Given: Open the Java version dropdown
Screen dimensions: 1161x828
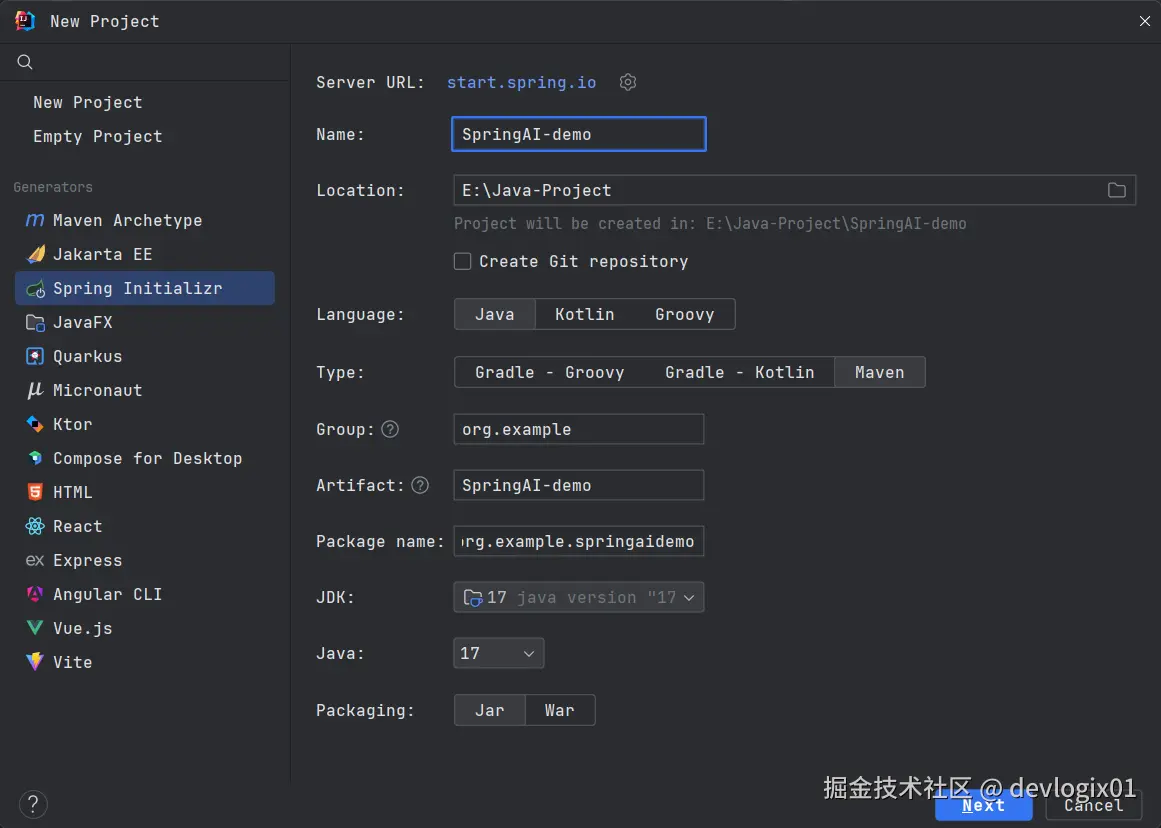Looking at the screenshot, I should tap(498, 653).
